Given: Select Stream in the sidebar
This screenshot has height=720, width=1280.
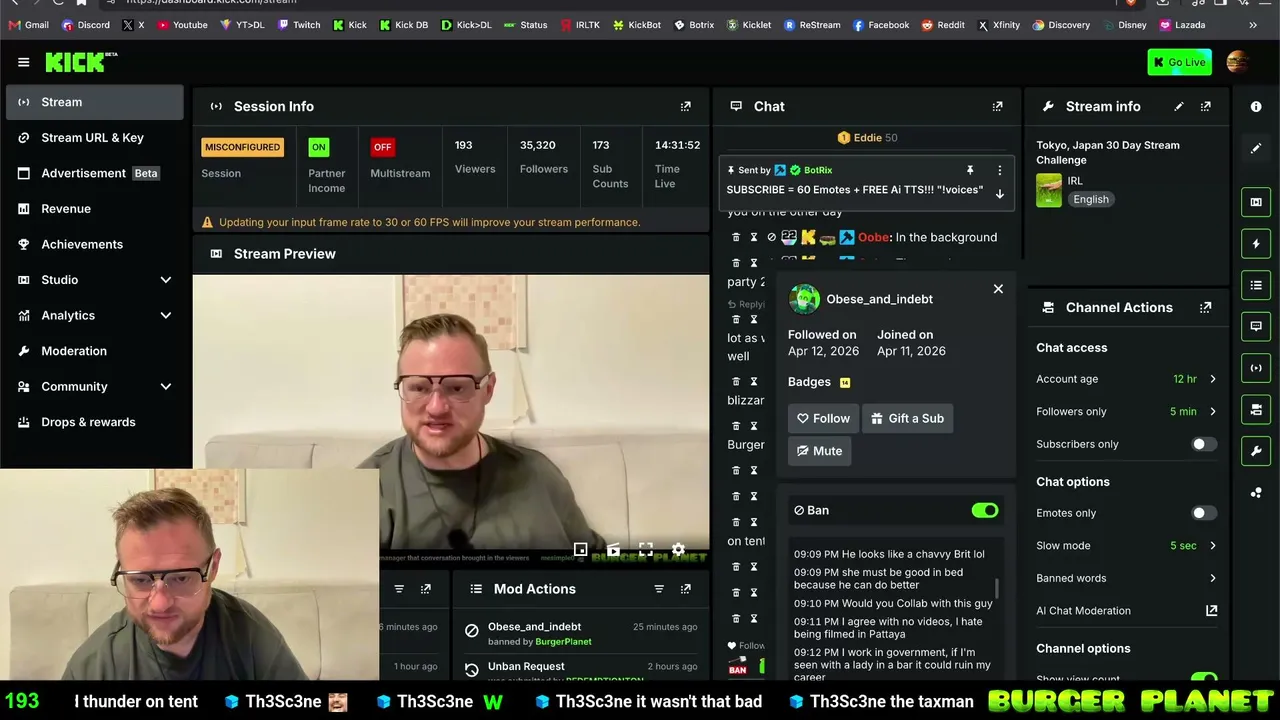Looking at the screenshot, I should point(95,102).
